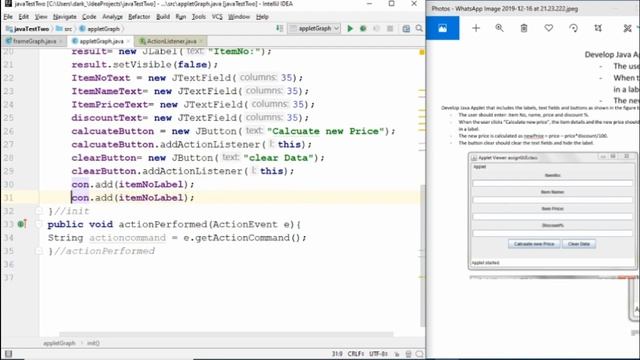The image size is (640, 360).
Task: Open the IDE notifications bubble icon
Action: [419, 354]
